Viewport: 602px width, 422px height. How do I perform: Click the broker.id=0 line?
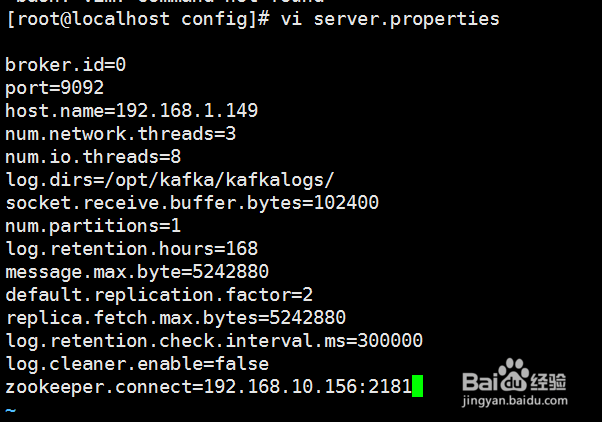coord(66,65)
